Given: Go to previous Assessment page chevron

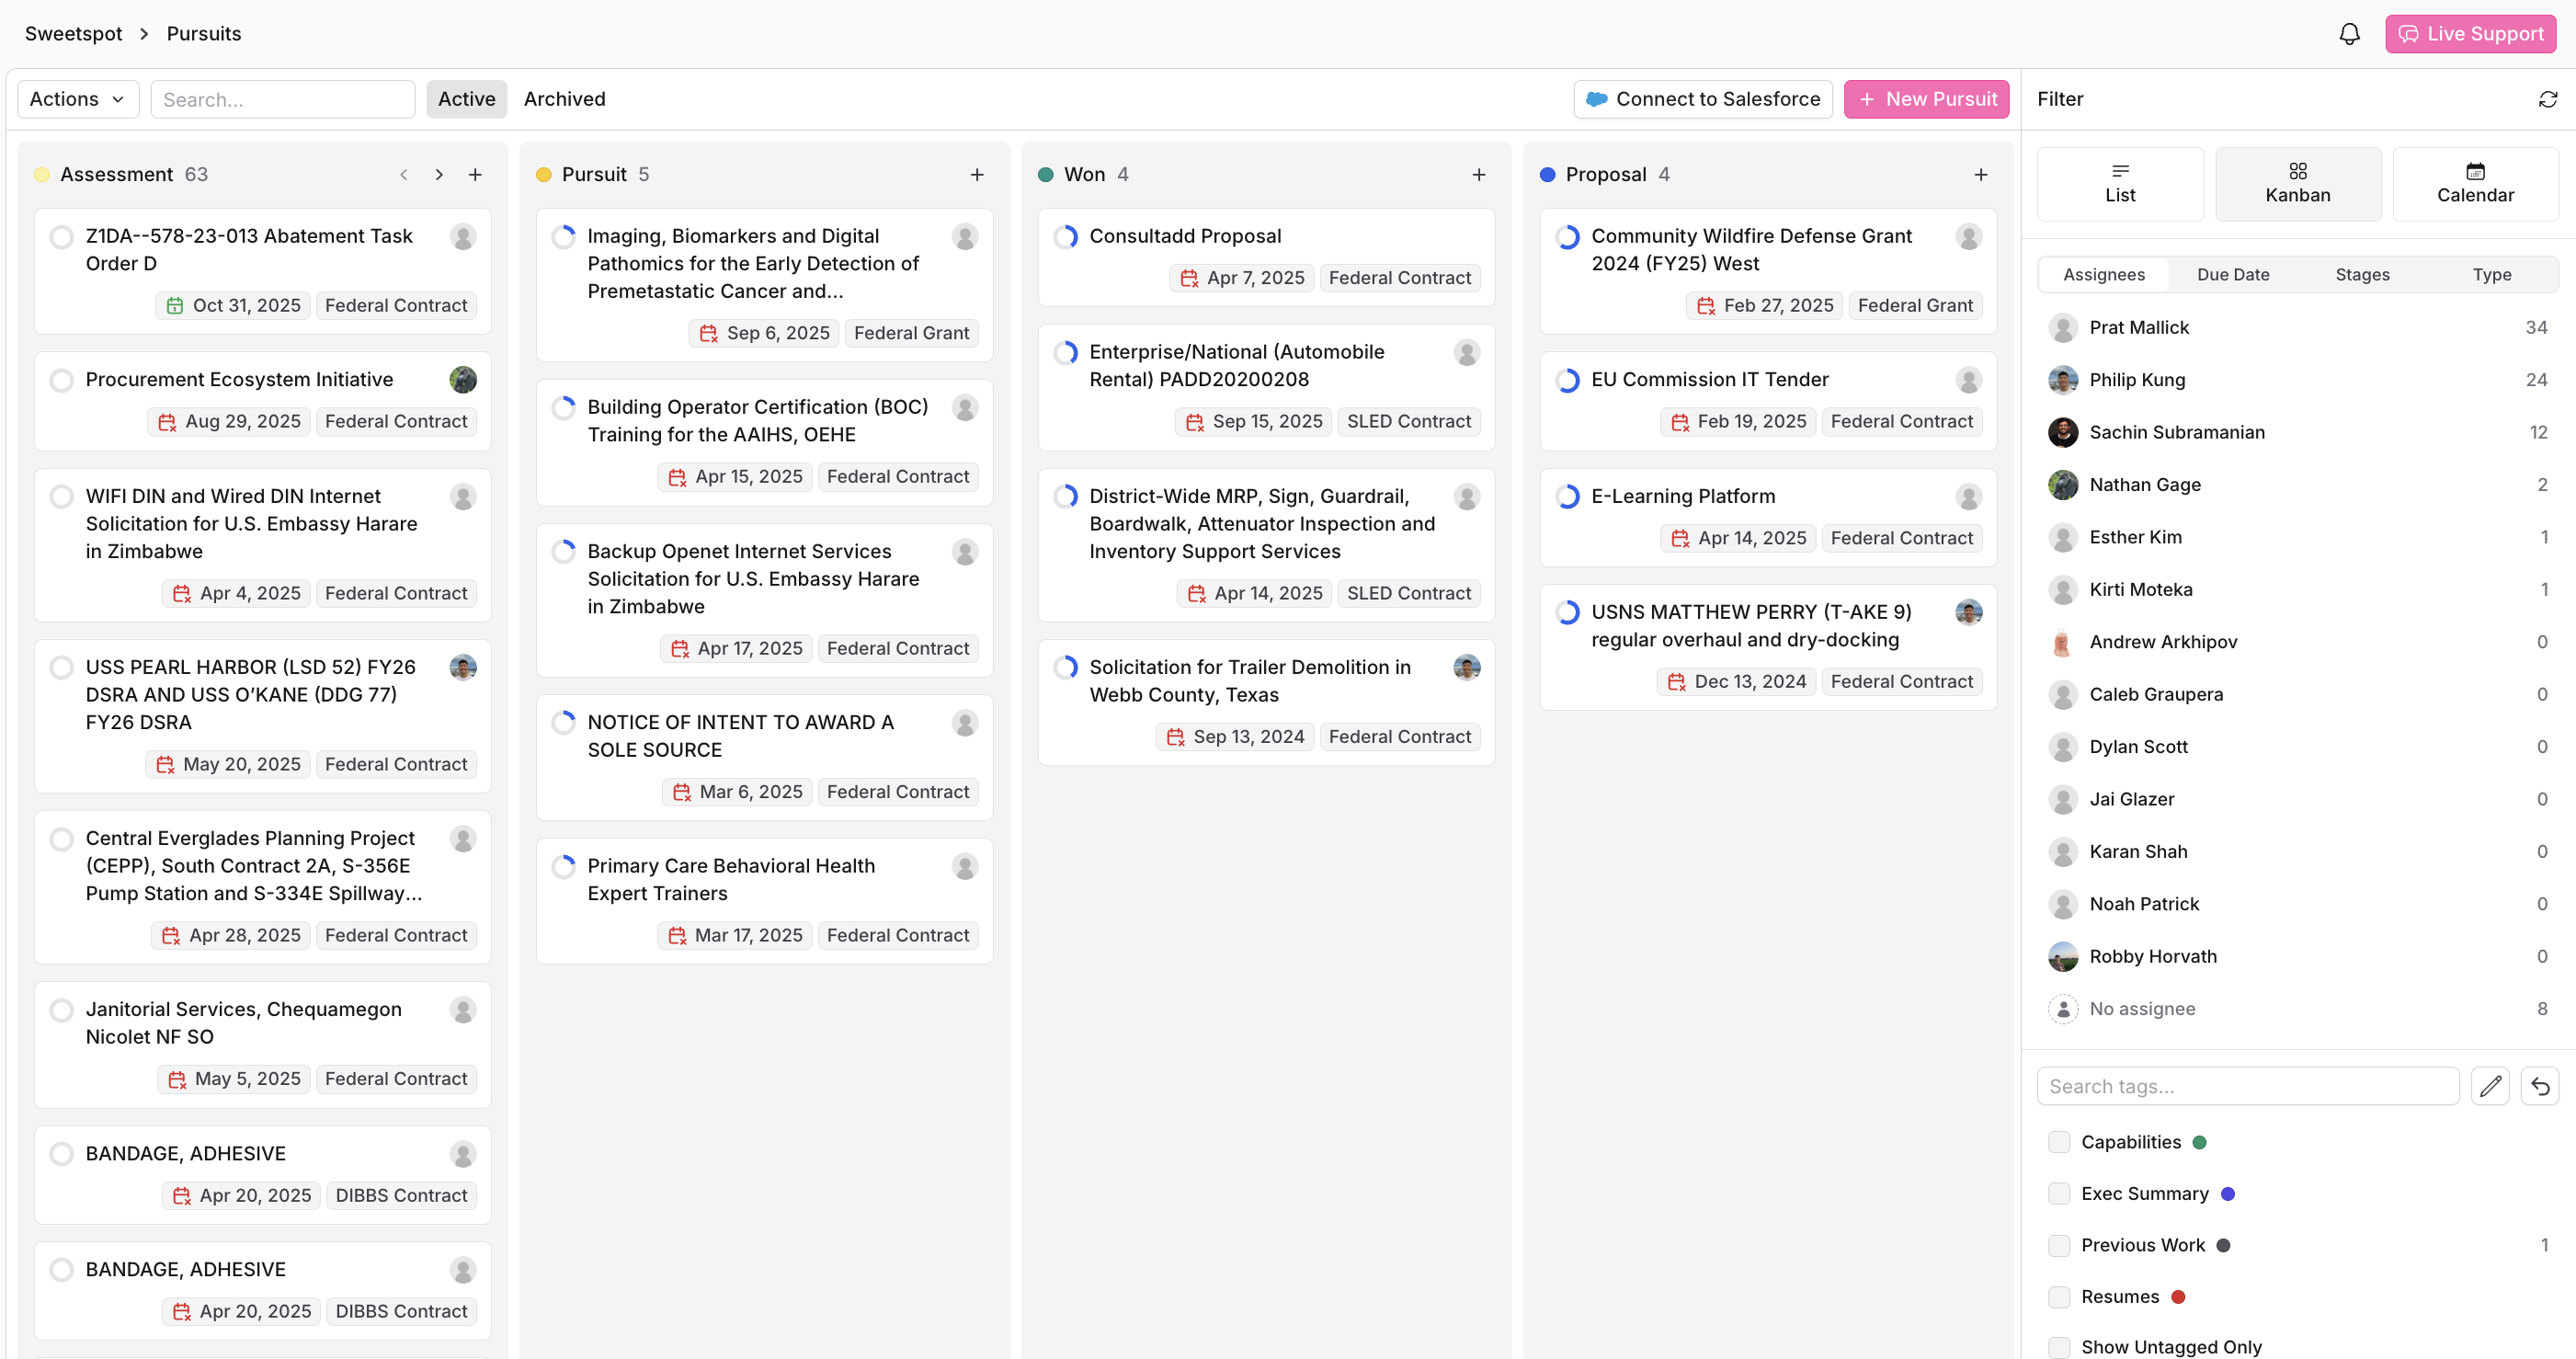Looking at the screenshot, I should coord(404,175).
